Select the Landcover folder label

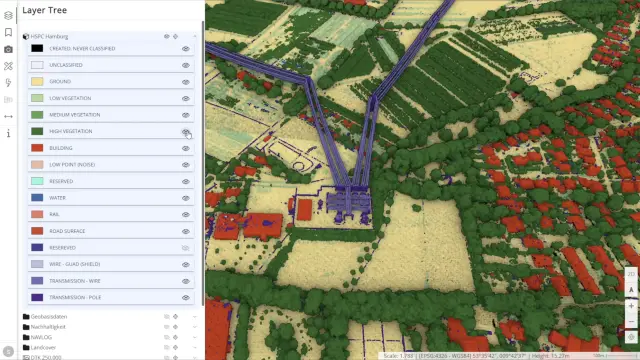coord(43,347)
